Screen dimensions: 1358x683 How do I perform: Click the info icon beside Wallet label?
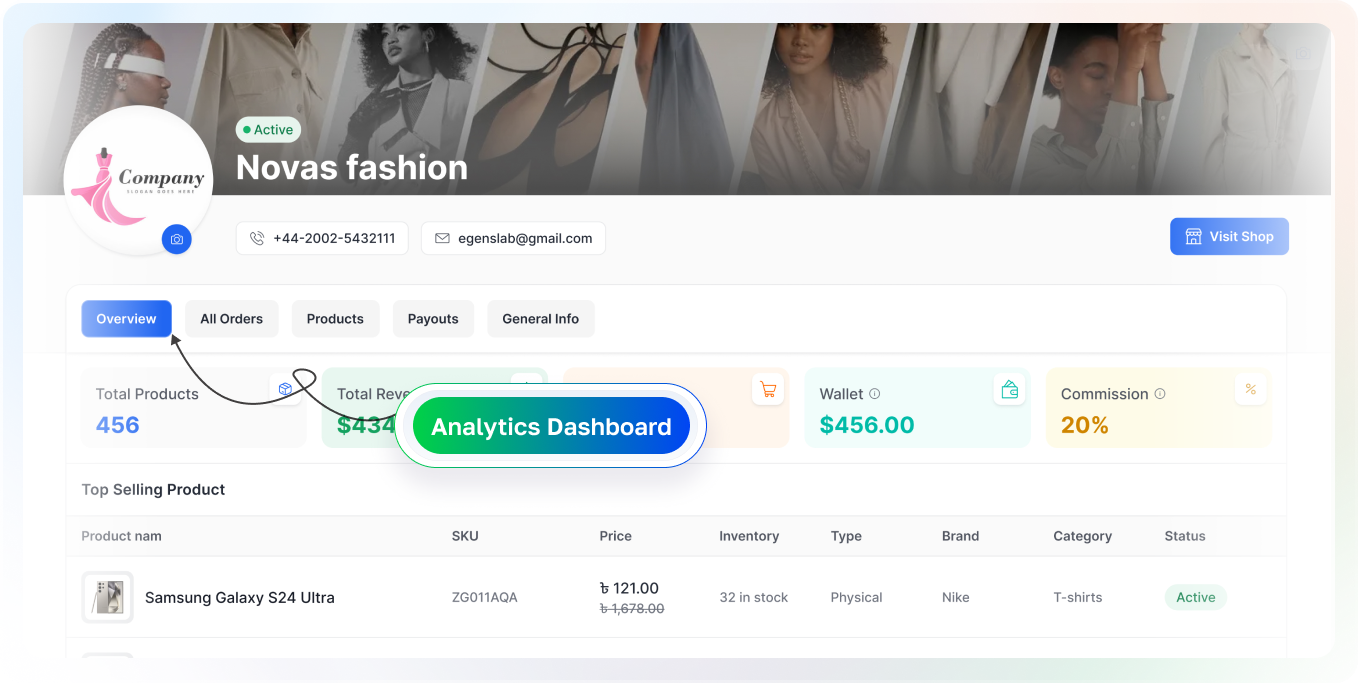(875, 394)
